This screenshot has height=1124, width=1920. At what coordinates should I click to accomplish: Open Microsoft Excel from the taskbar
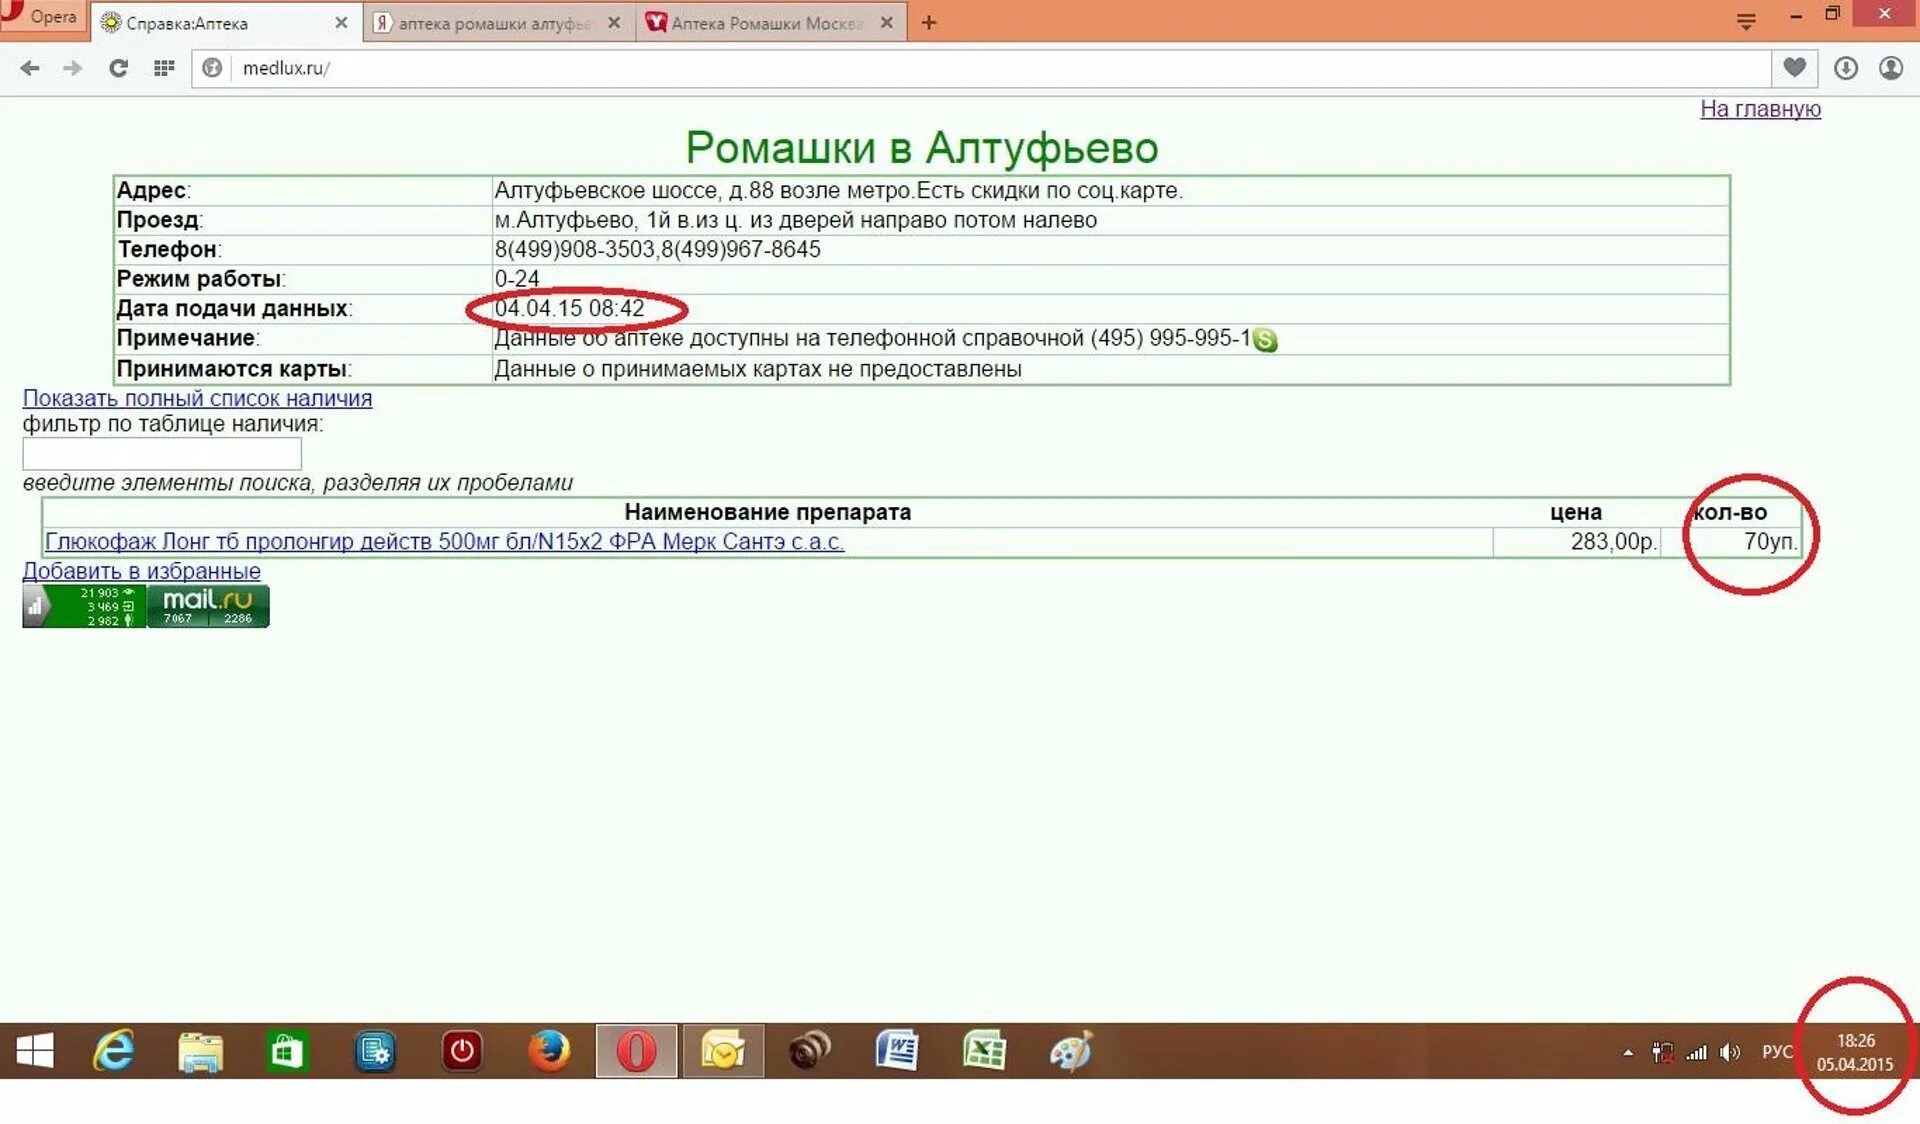tap(985, 1051)
